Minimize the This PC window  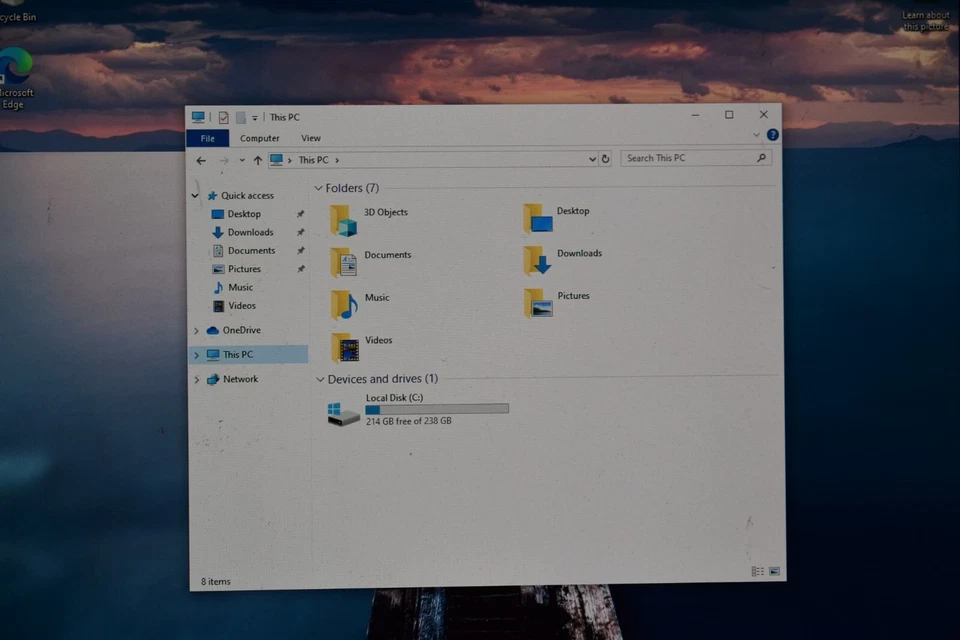pos(696,115)
